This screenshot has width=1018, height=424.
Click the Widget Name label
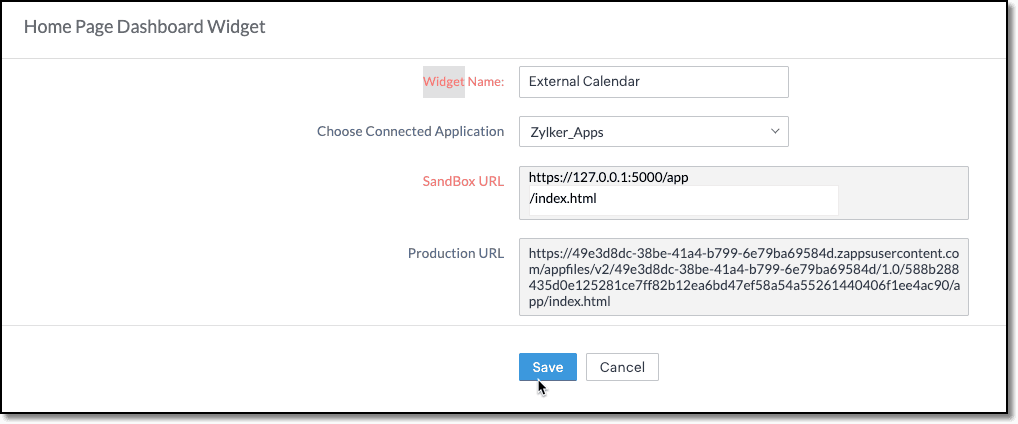(463, 81)
